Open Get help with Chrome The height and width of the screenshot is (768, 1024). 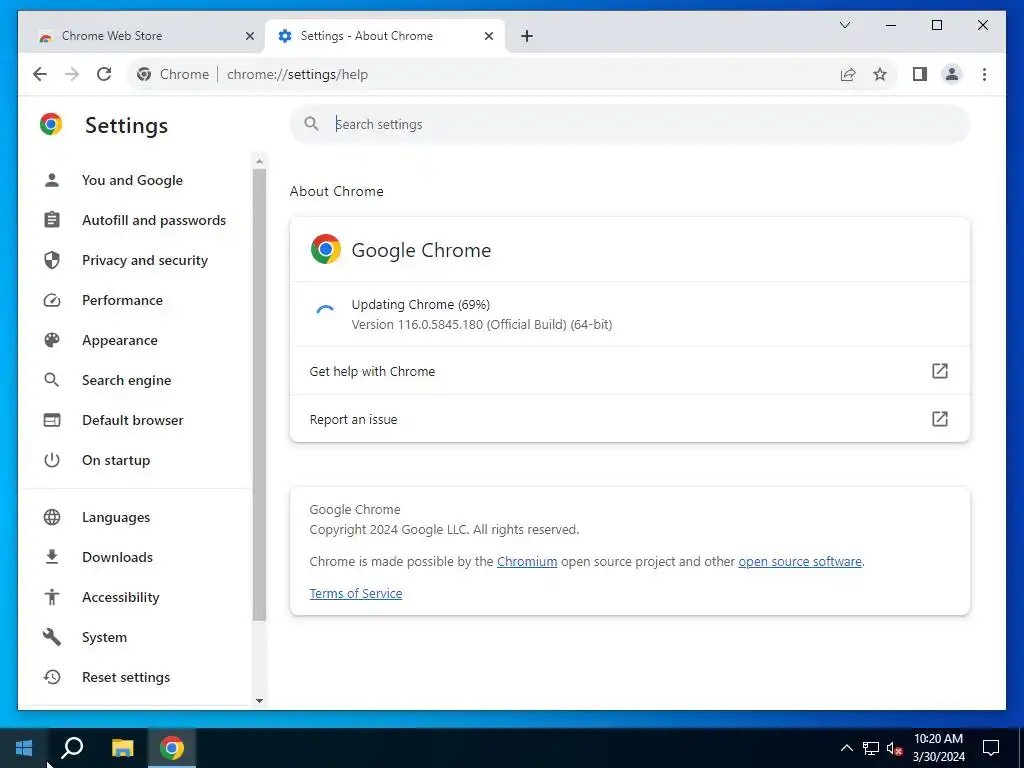point(630,371)
